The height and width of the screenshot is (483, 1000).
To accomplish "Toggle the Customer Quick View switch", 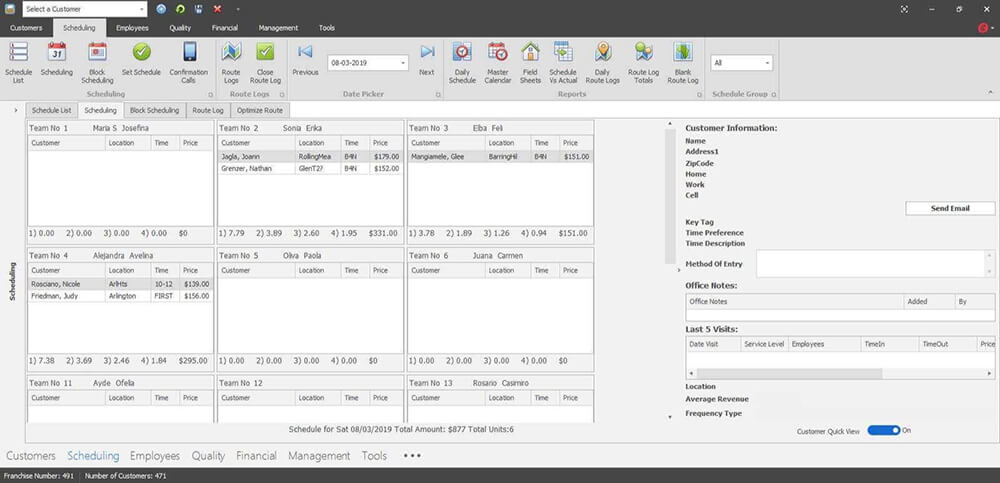I will [883, 430].
